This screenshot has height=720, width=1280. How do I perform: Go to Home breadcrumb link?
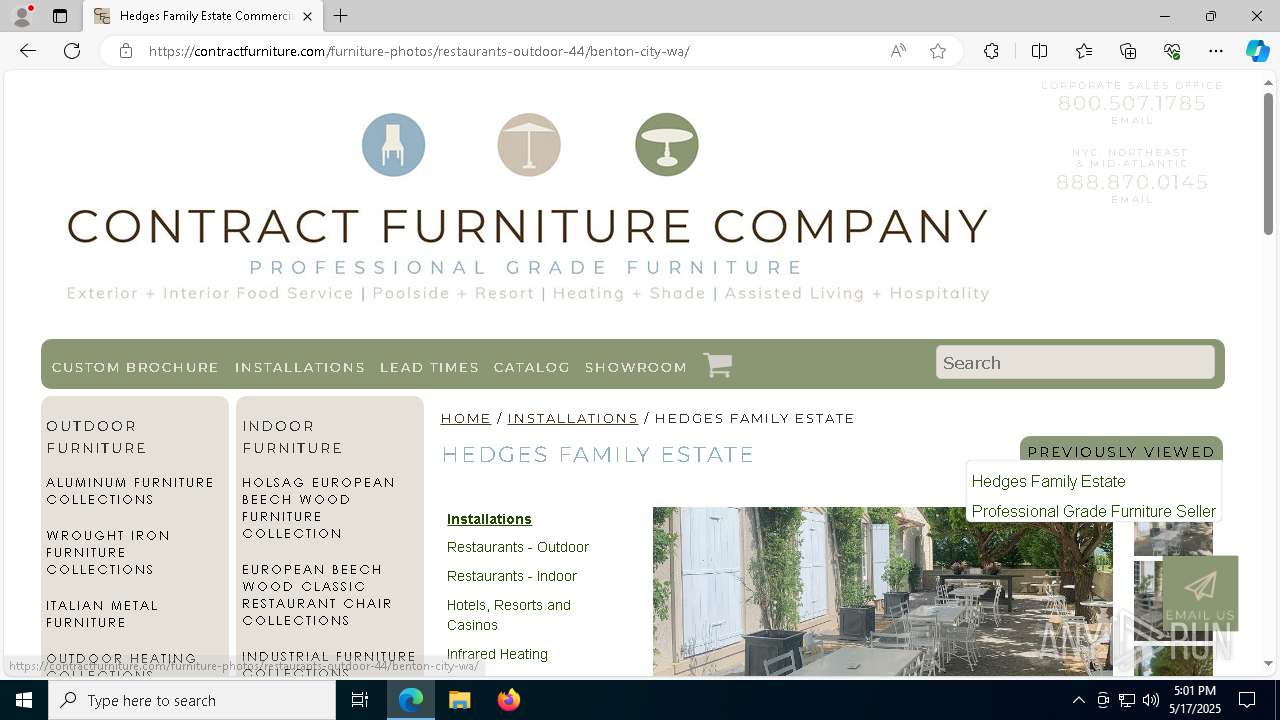[x=466, y=418]
